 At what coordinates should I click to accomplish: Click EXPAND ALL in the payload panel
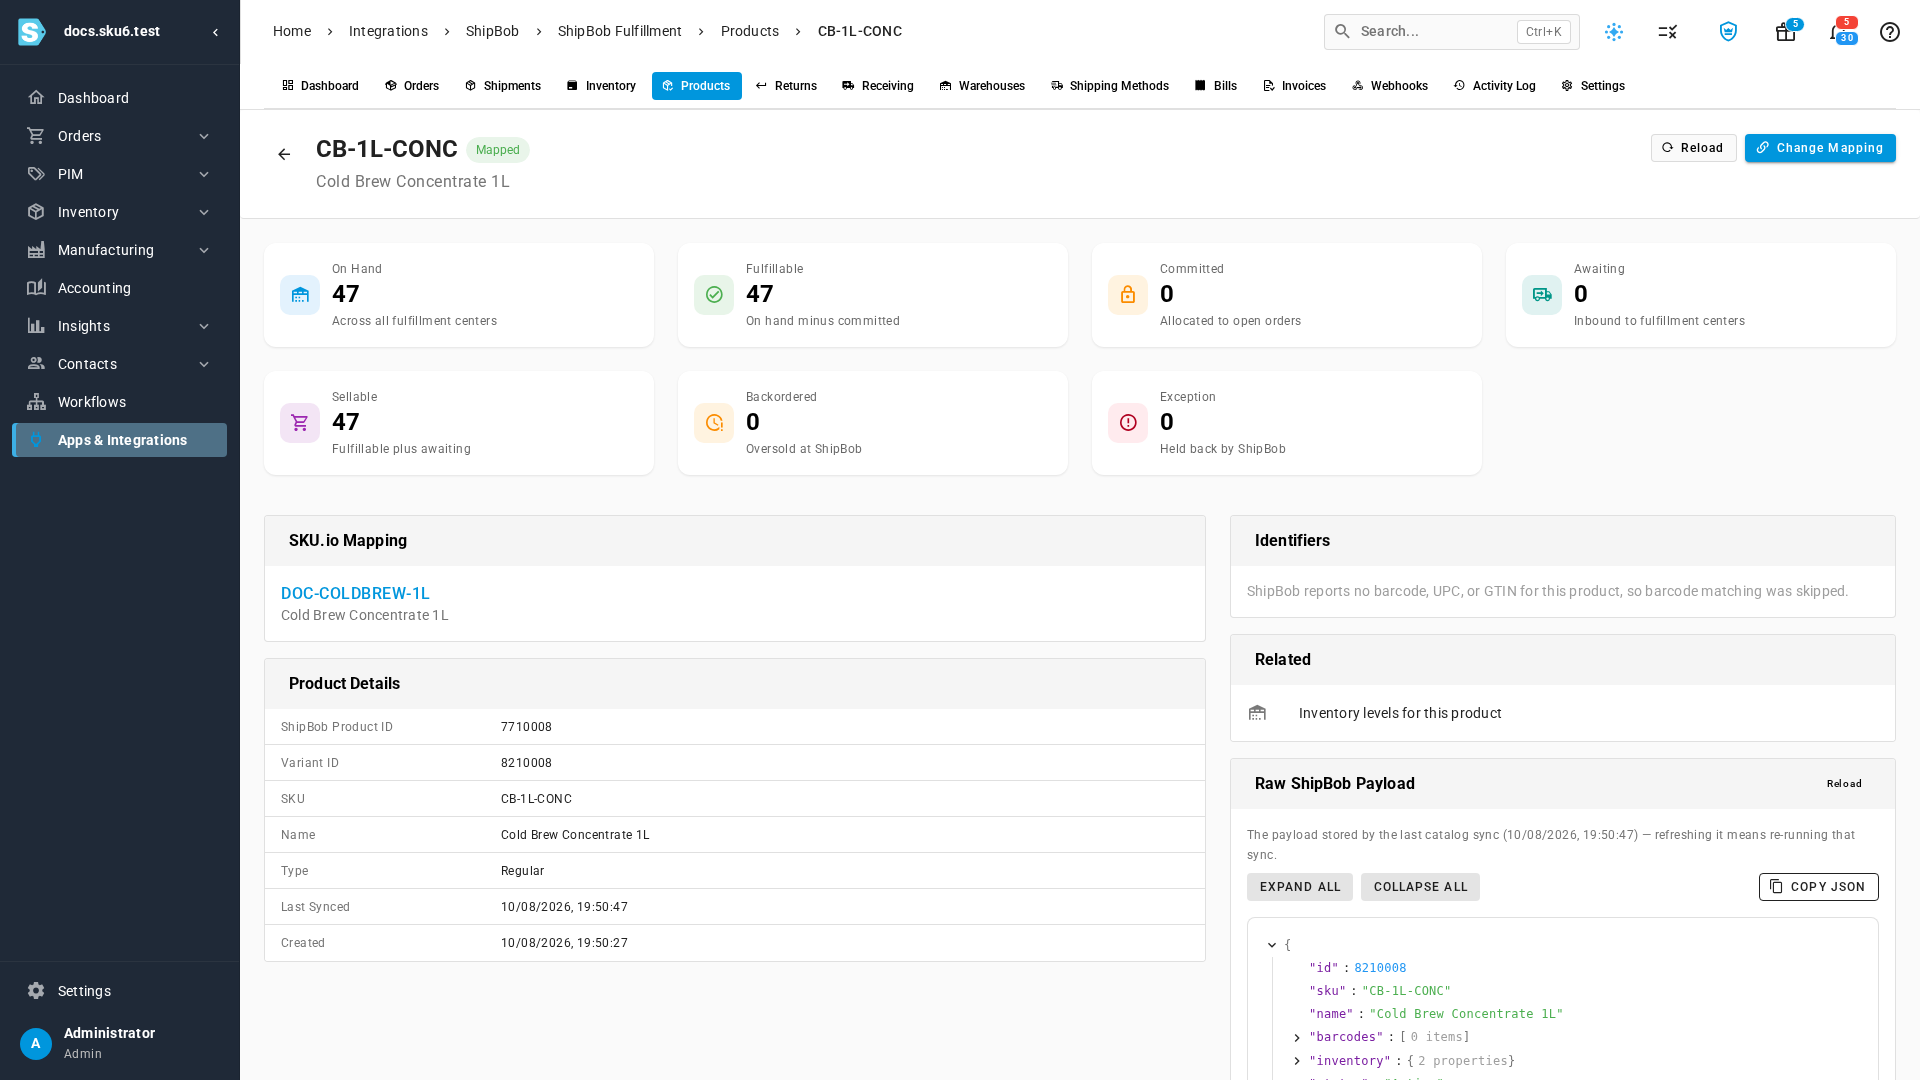point(1300,887)
